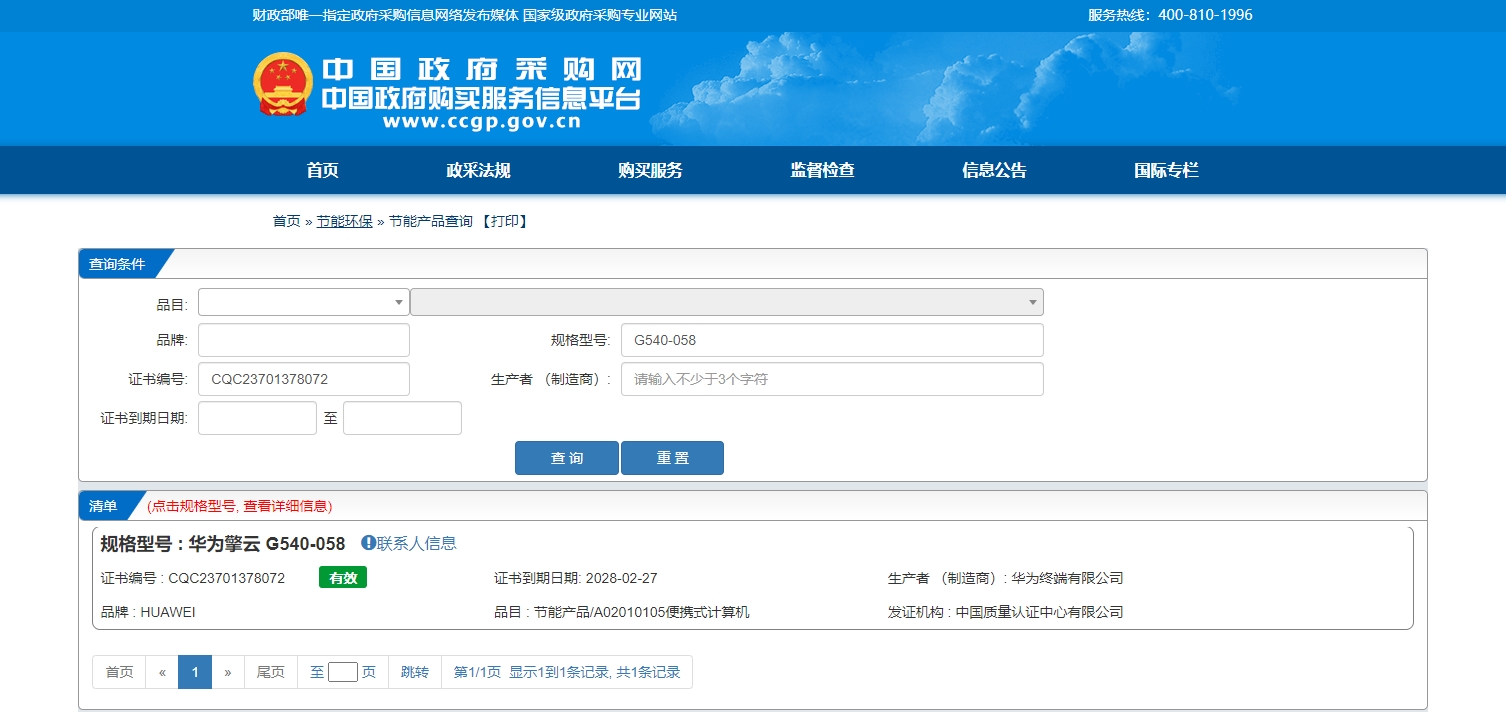The height and width of the screenshot is (712, 1506).
Task: Click the green 有效 status badge
Action: [343, 578]
